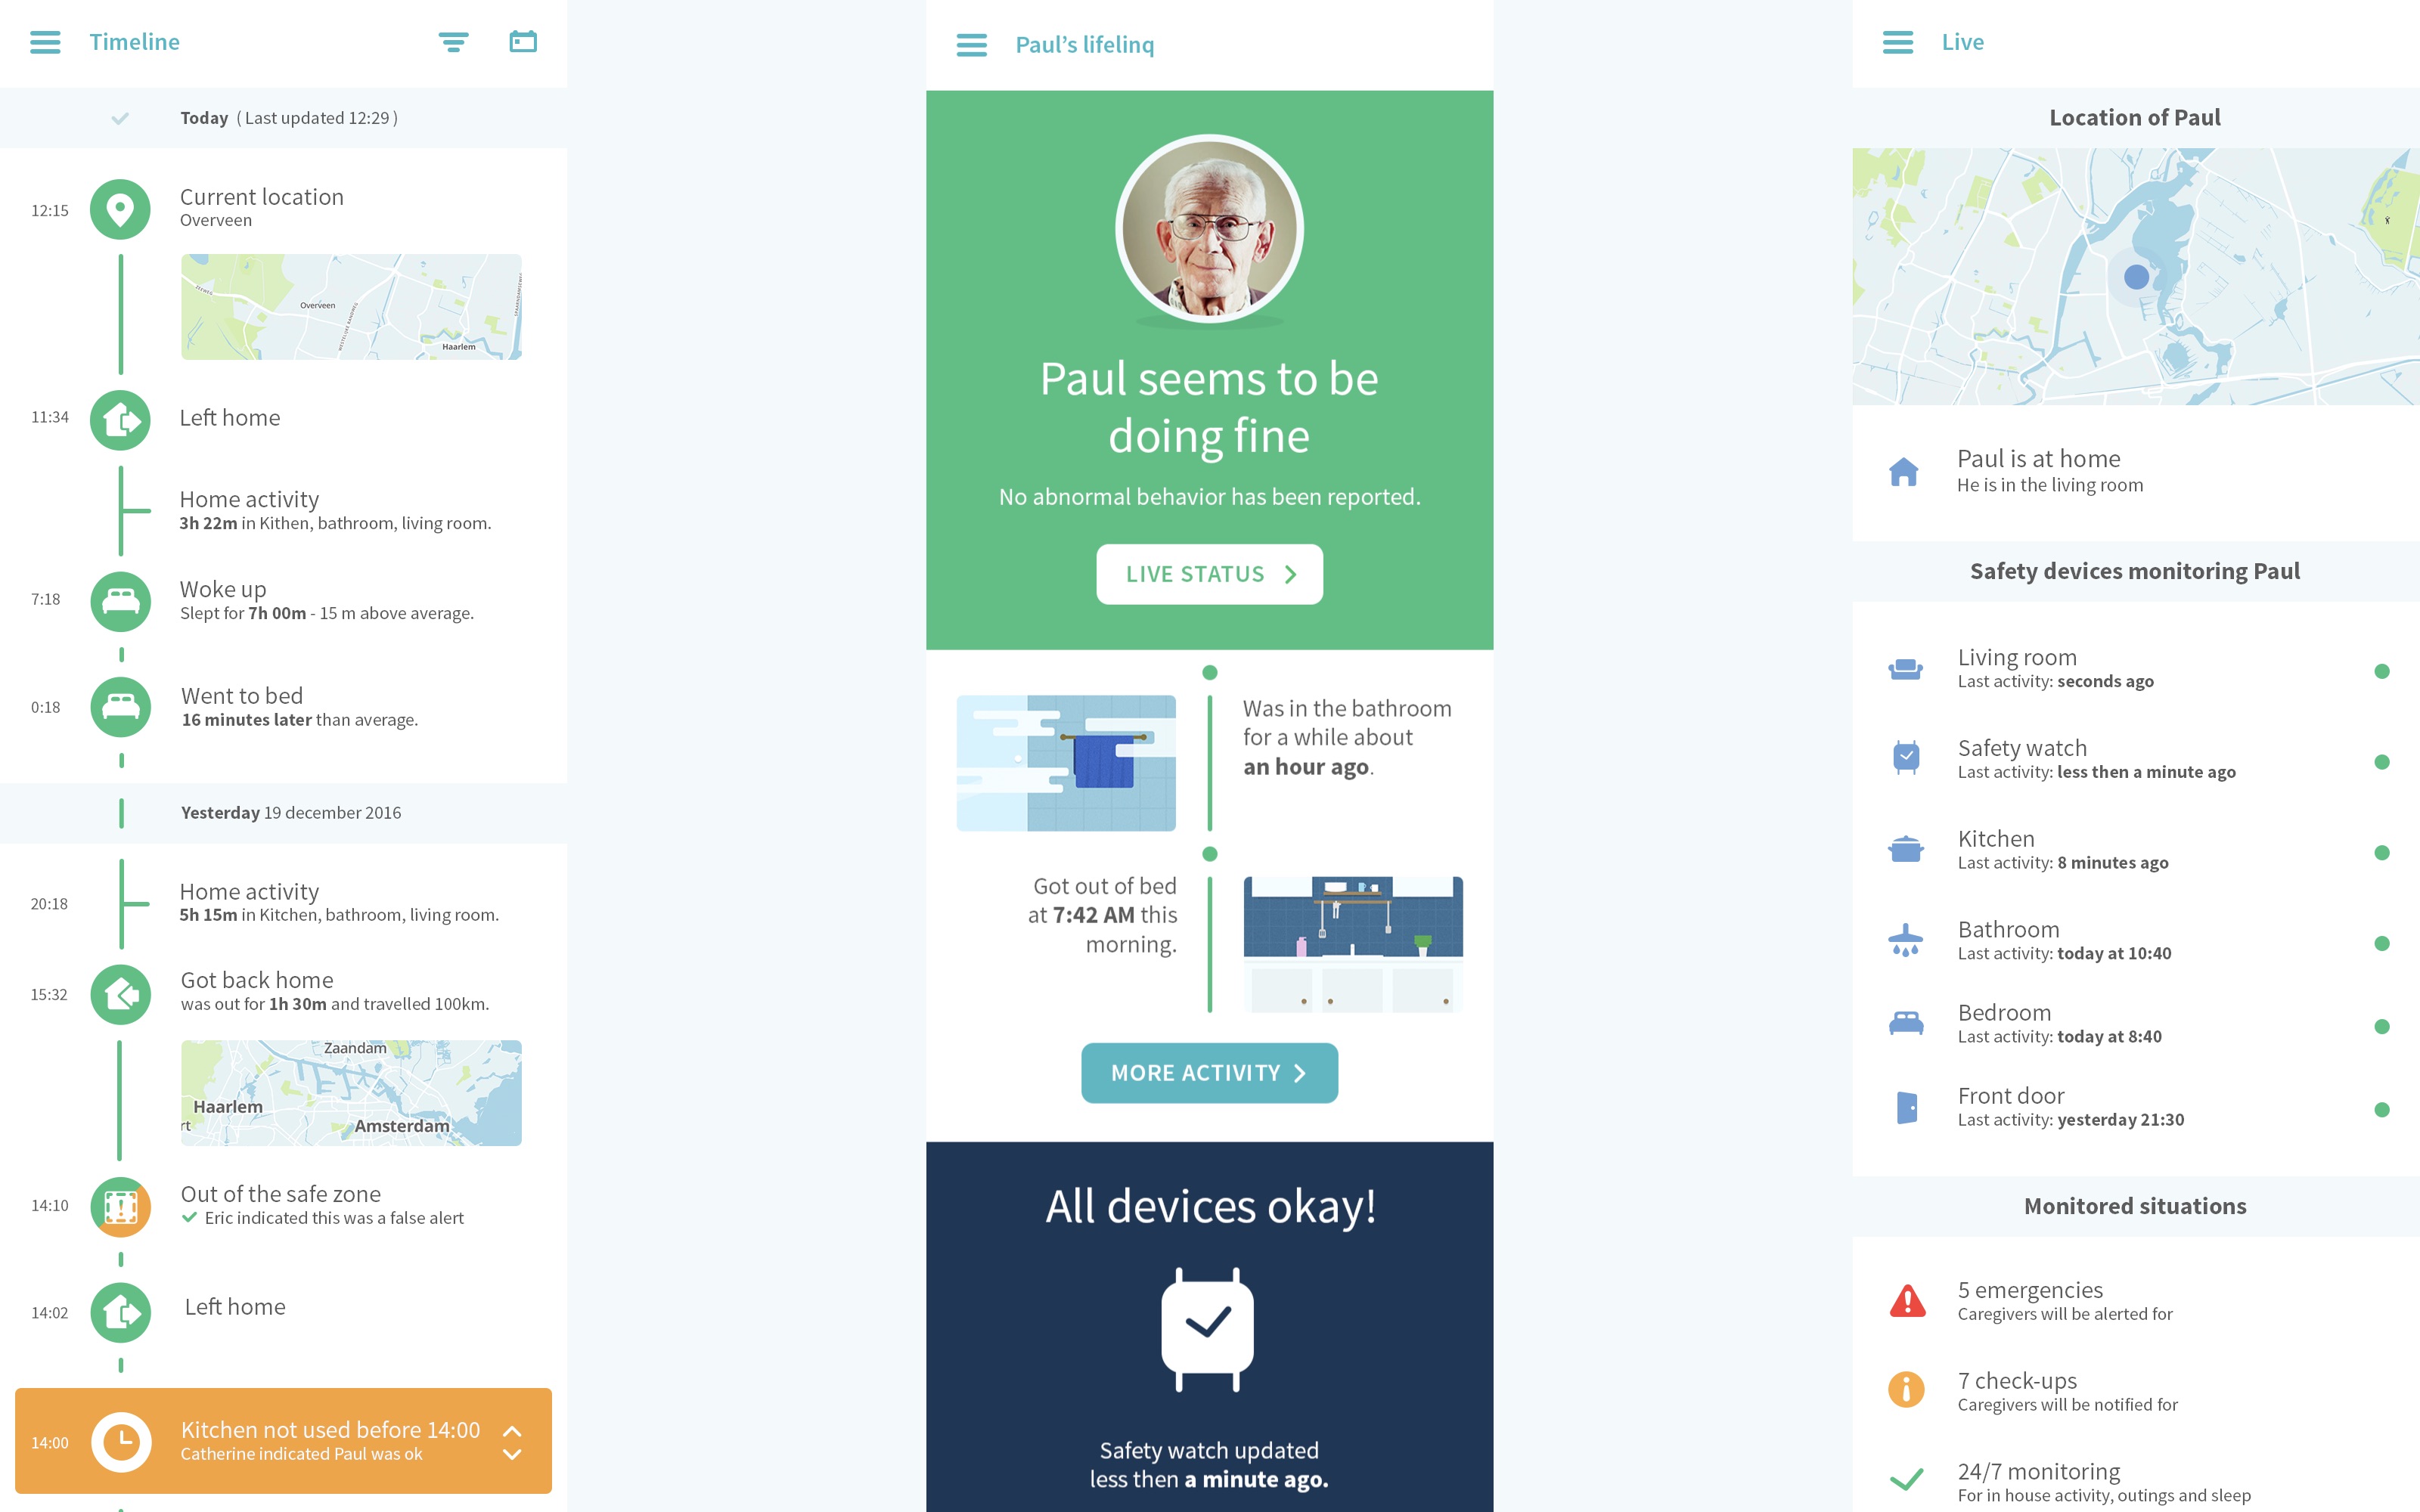Open the Timeline hamburger menu

click(45, 42)
